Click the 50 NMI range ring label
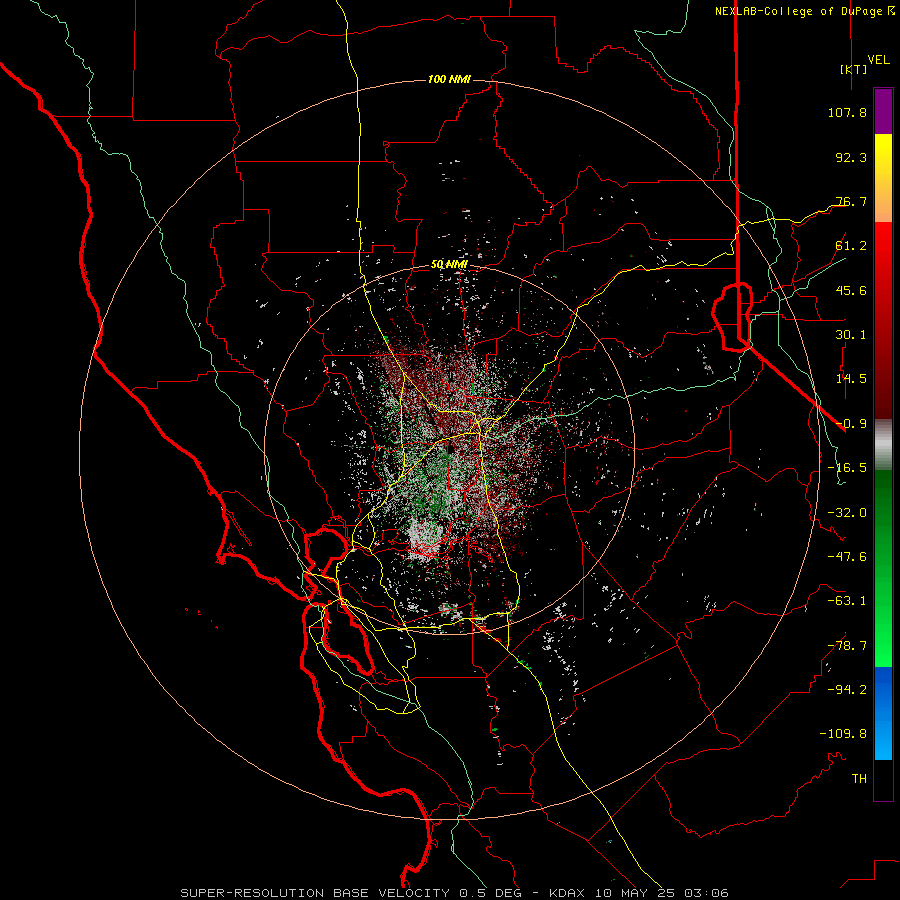 pyautogui.click(x=449, y=265)
